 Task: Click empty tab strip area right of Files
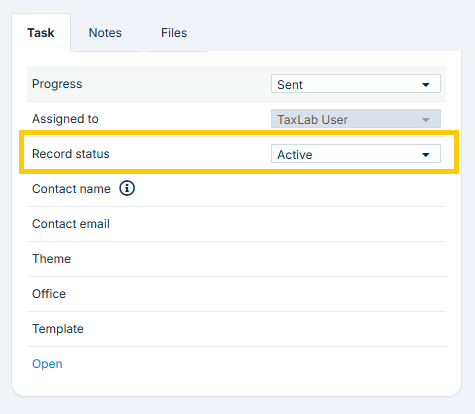pyautogui.click(x=333, y=33)
